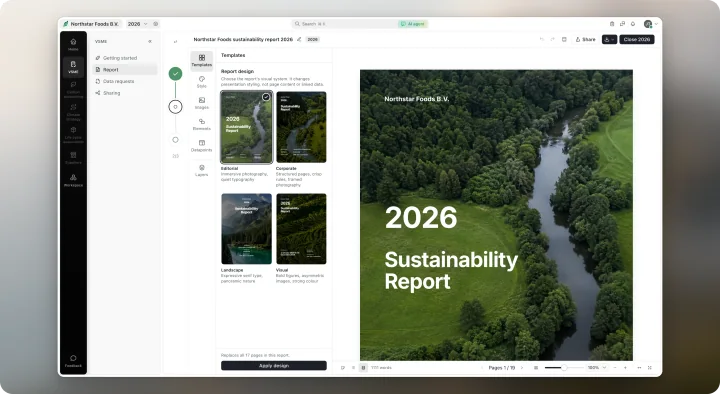Open Sharing in the VSME menu
720x394 pixels.
125,93
